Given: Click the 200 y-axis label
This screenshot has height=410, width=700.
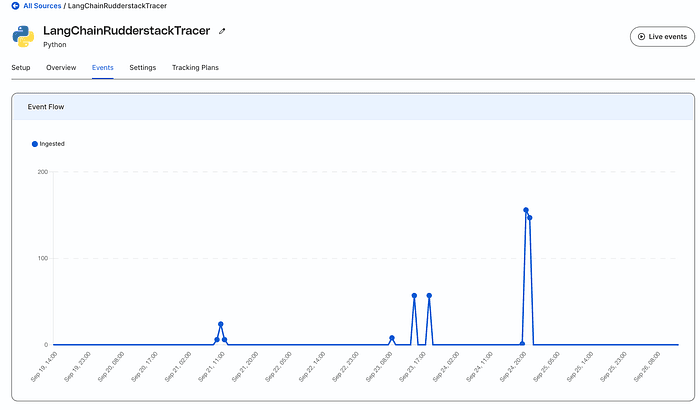Looking at the screenshot, I should pyautogui.click(x=43, y=172).
